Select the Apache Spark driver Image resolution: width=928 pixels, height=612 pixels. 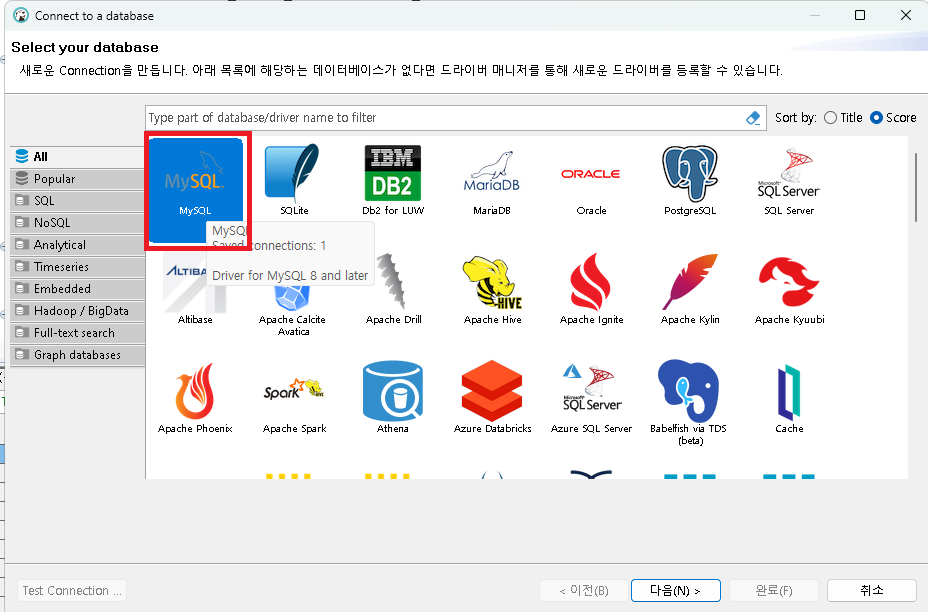[x=294, y=405]
